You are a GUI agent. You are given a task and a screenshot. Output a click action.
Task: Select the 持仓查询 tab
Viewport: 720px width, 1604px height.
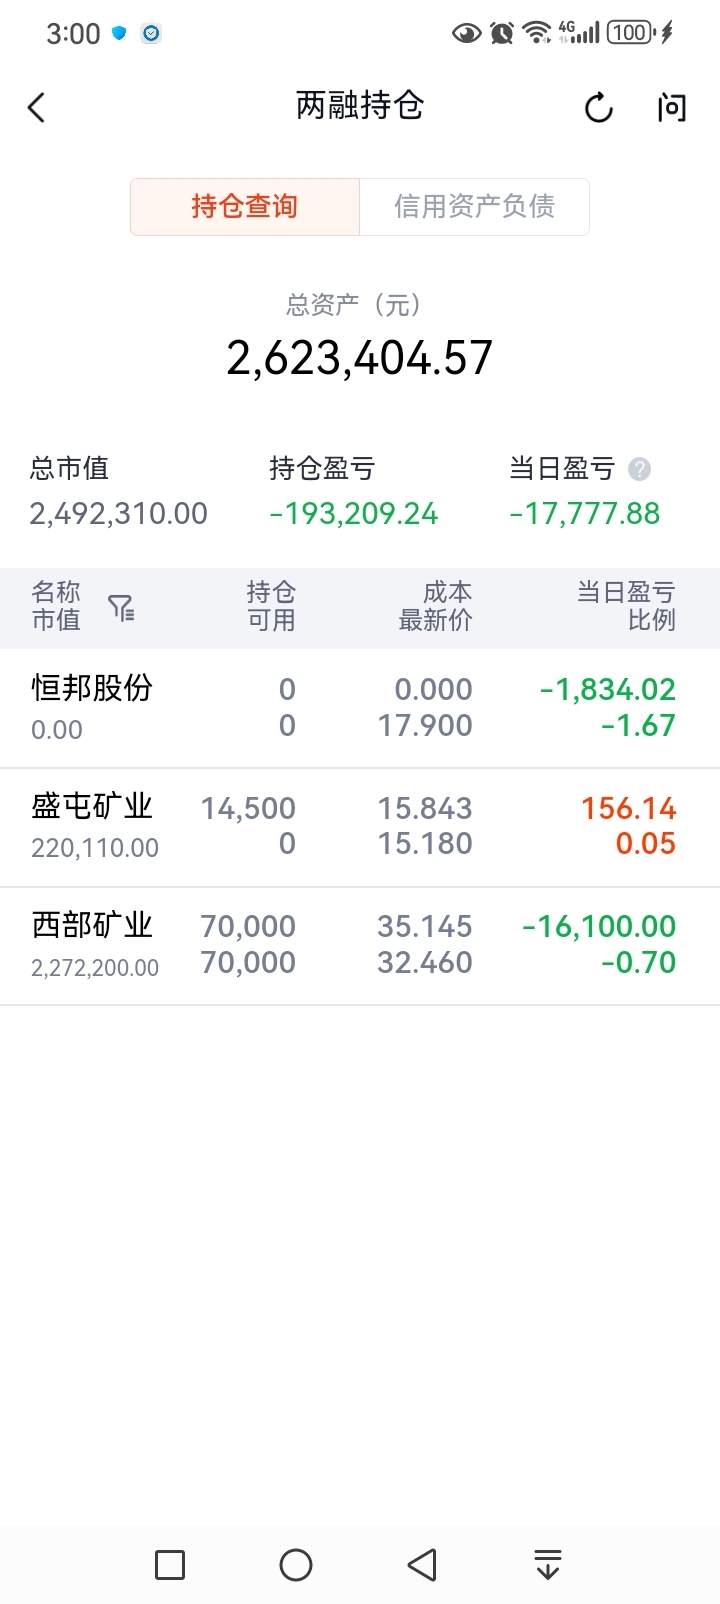(245, 207)
